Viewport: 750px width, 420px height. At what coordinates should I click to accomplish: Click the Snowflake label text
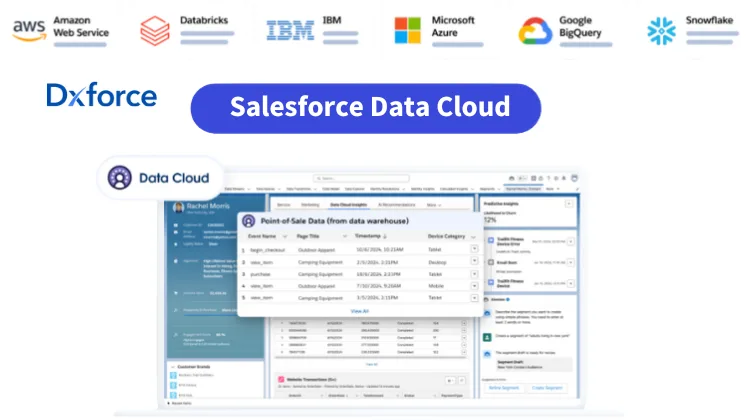coord(709,20)
